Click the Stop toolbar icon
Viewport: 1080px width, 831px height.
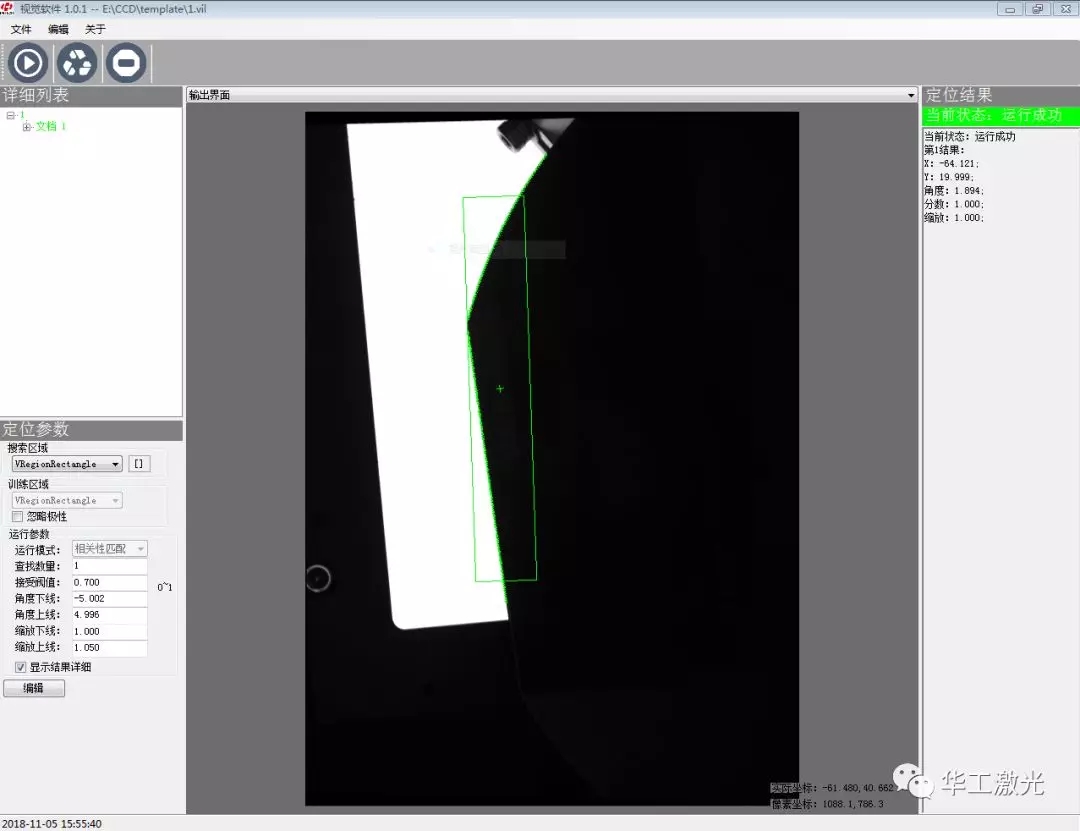pos(126,63)
